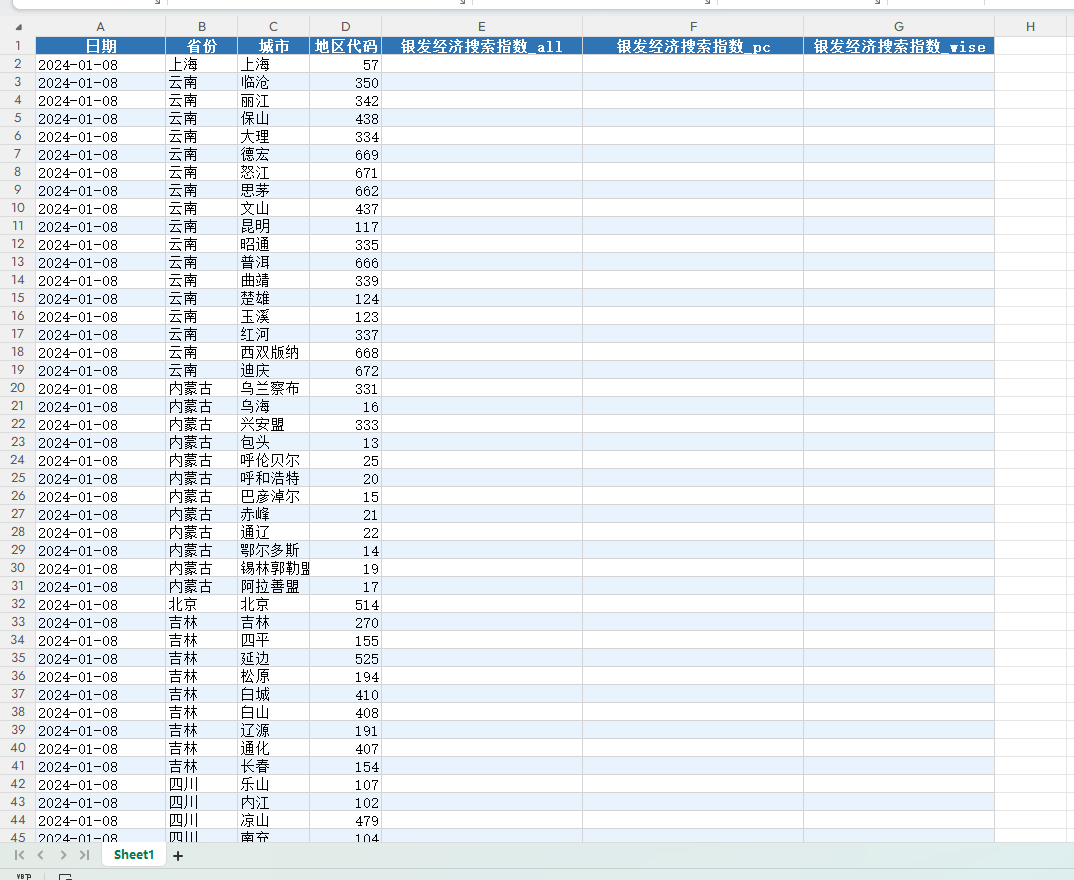This screenshot has width=1074, height=880.
Task: Select the cell containing 呼和浩特
Action: [x=273, y=479]
